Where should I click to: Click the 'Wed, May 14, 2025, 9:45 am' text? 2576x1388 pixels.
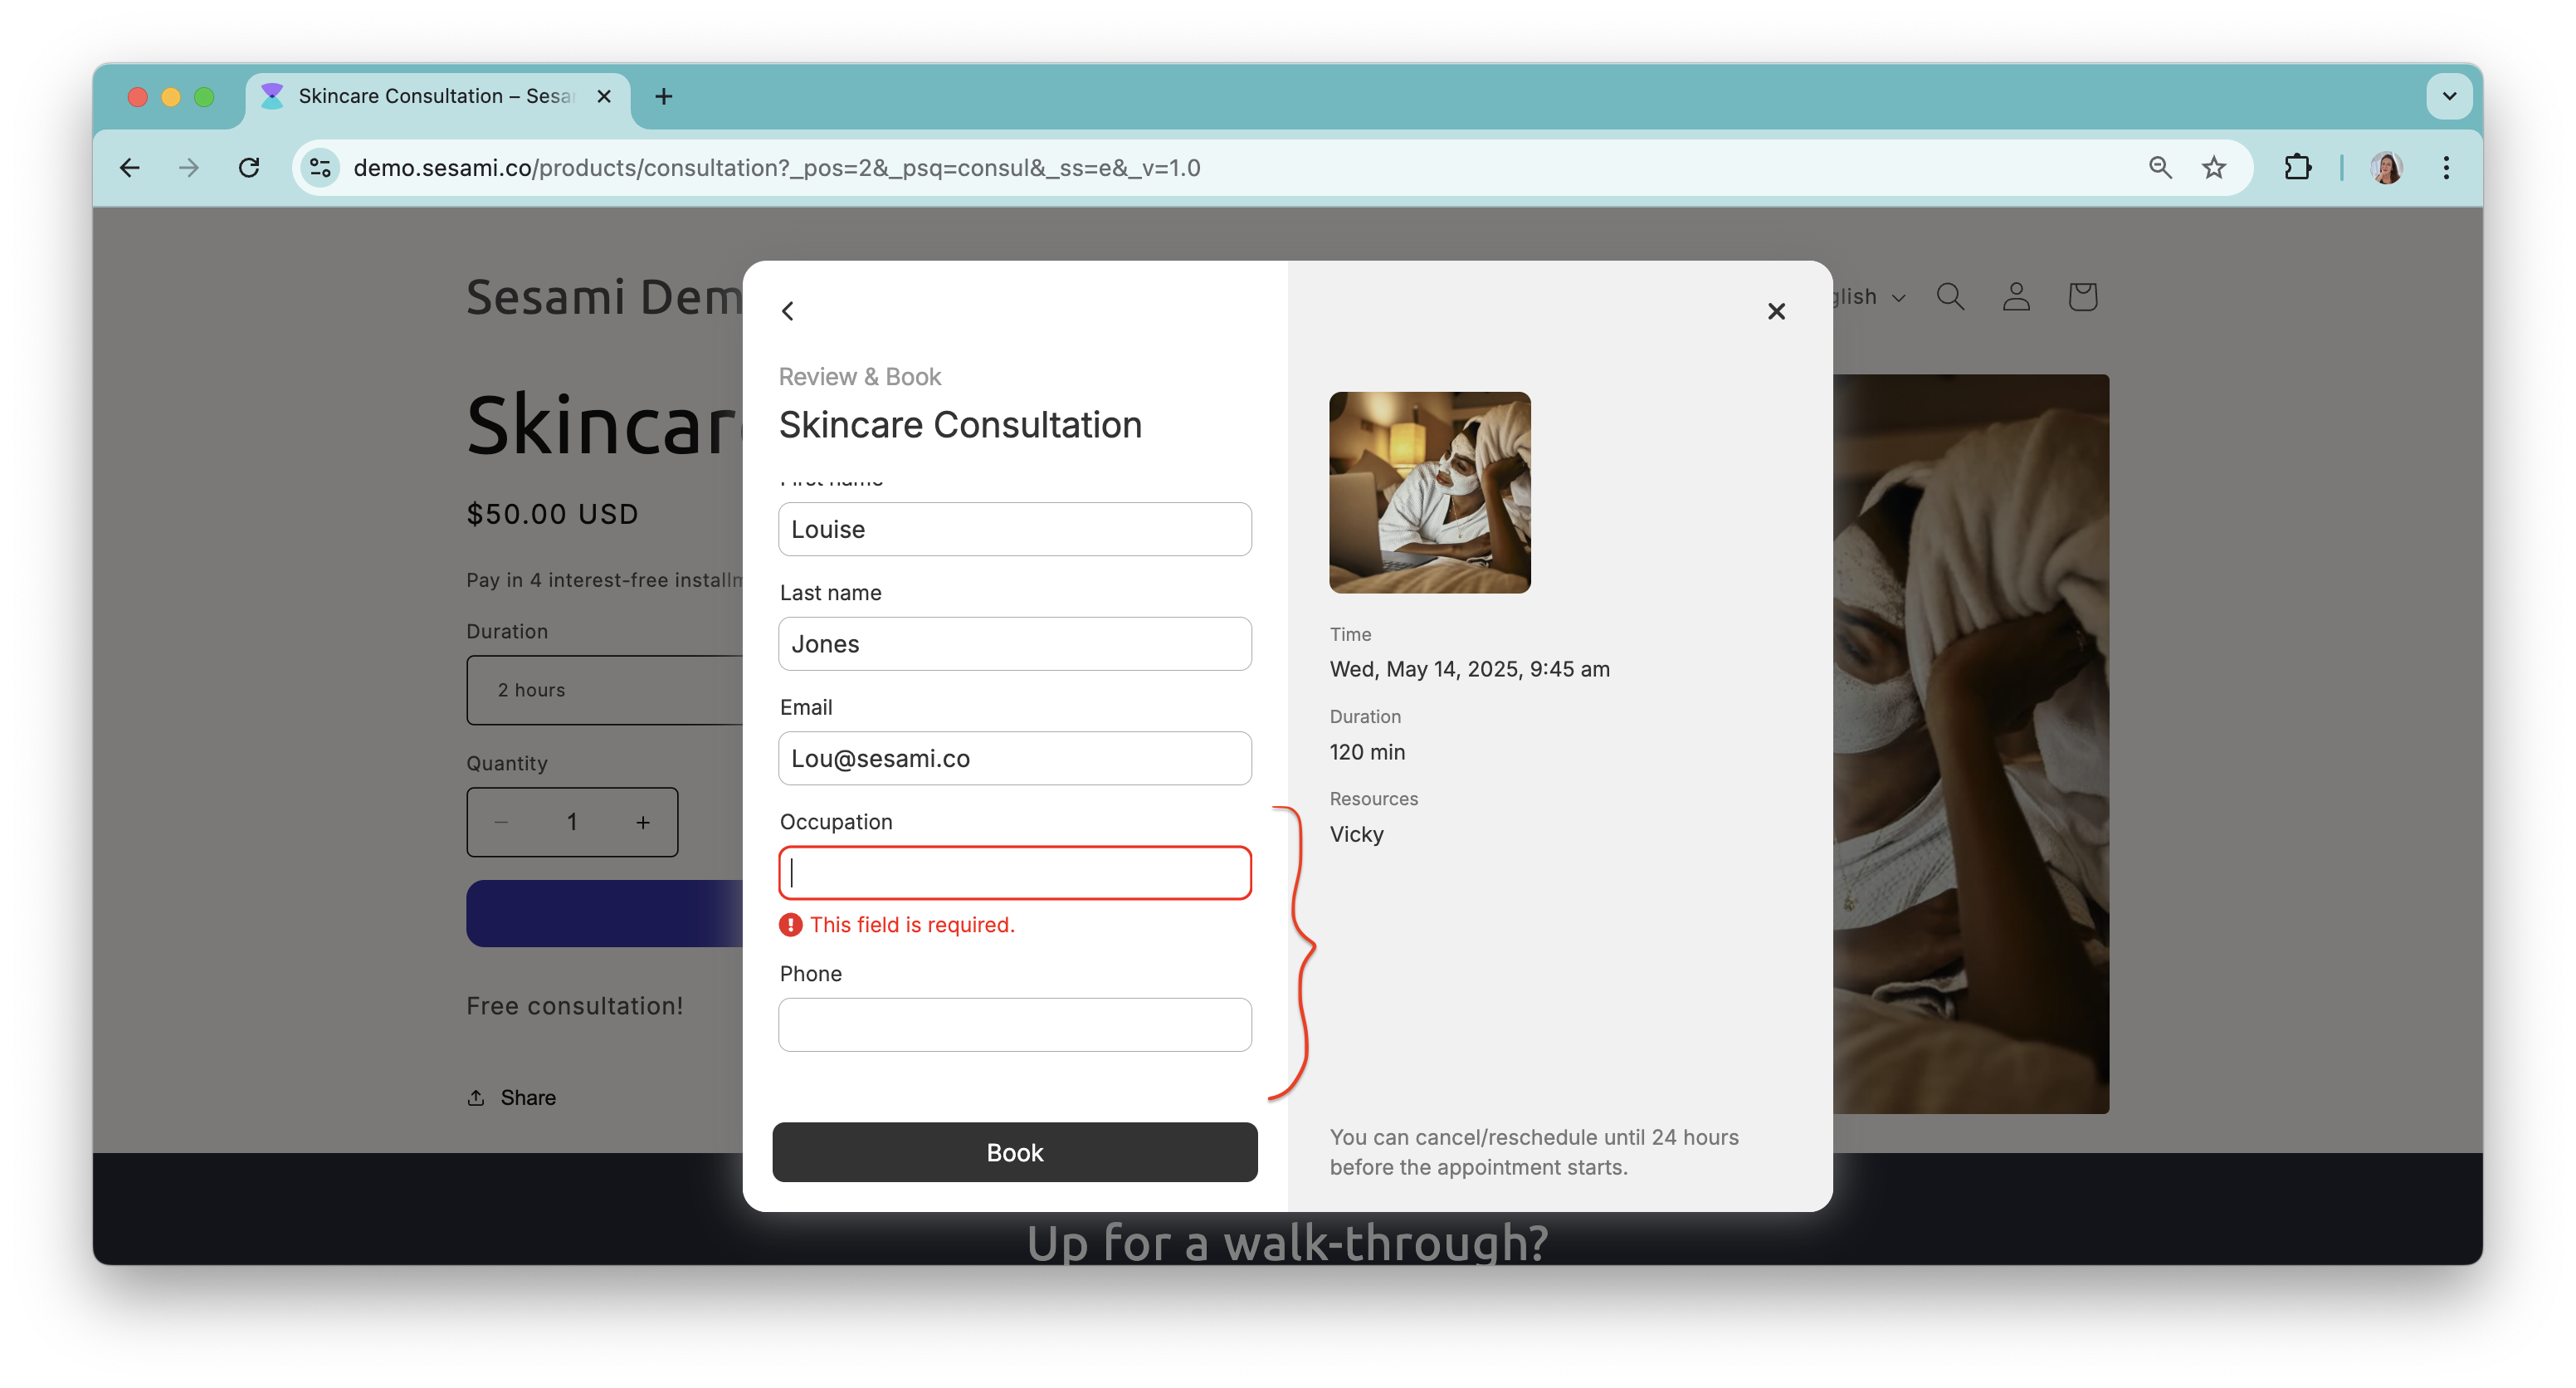click(x=1469, y=669)
